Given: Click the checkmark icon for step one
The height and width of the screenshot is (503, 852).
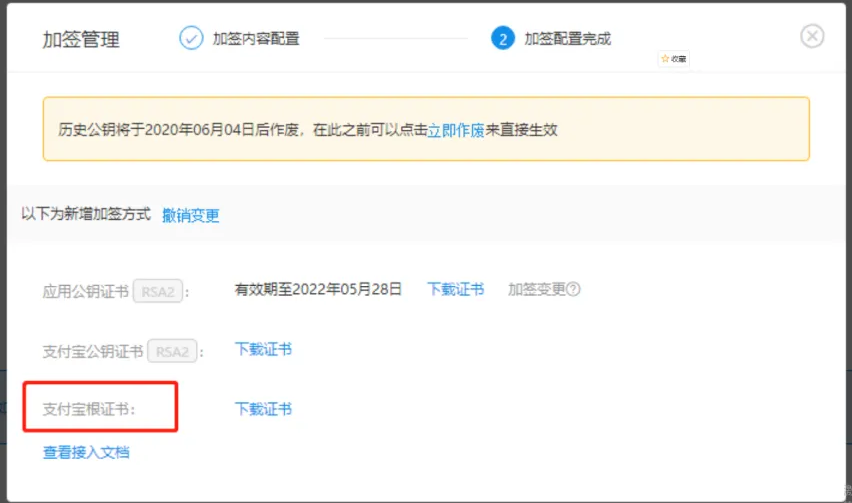Looking at the screenshot, I should (x=190, y=38).
